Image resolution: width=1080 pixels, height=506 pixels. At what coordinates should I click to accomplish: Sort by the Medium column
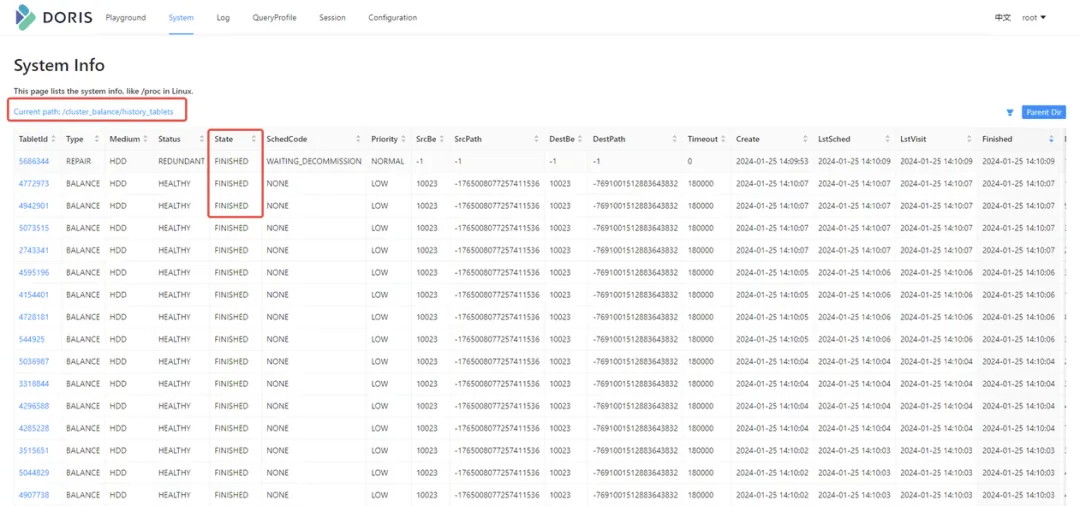(145, 139)
